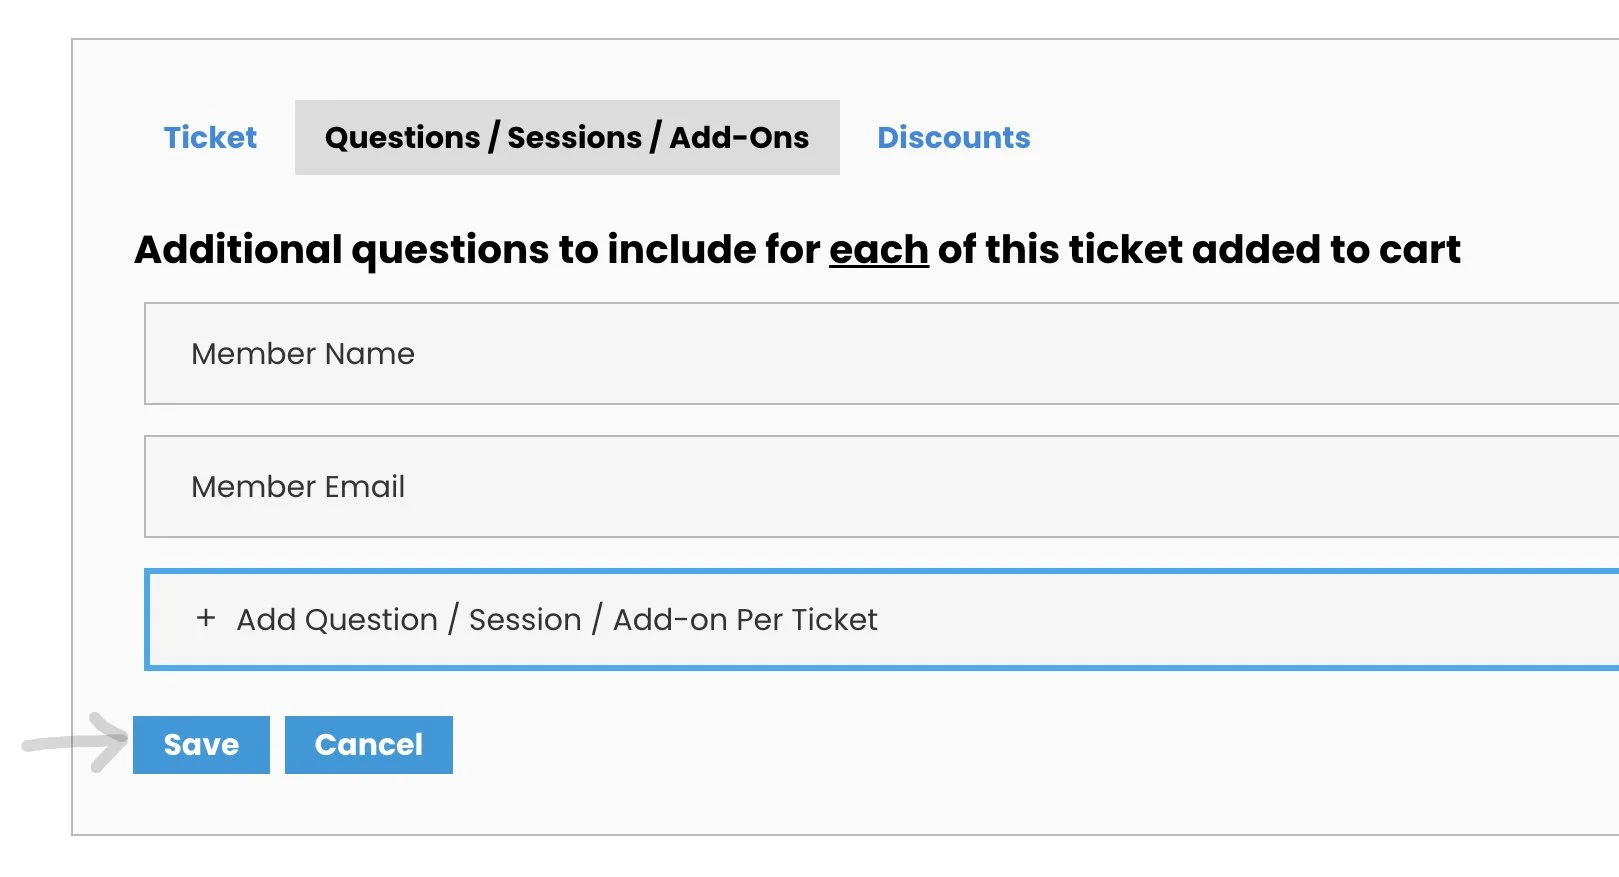Open Add Question / Session / Add-on Per Ticket
1619x877 pixels.
556,620
